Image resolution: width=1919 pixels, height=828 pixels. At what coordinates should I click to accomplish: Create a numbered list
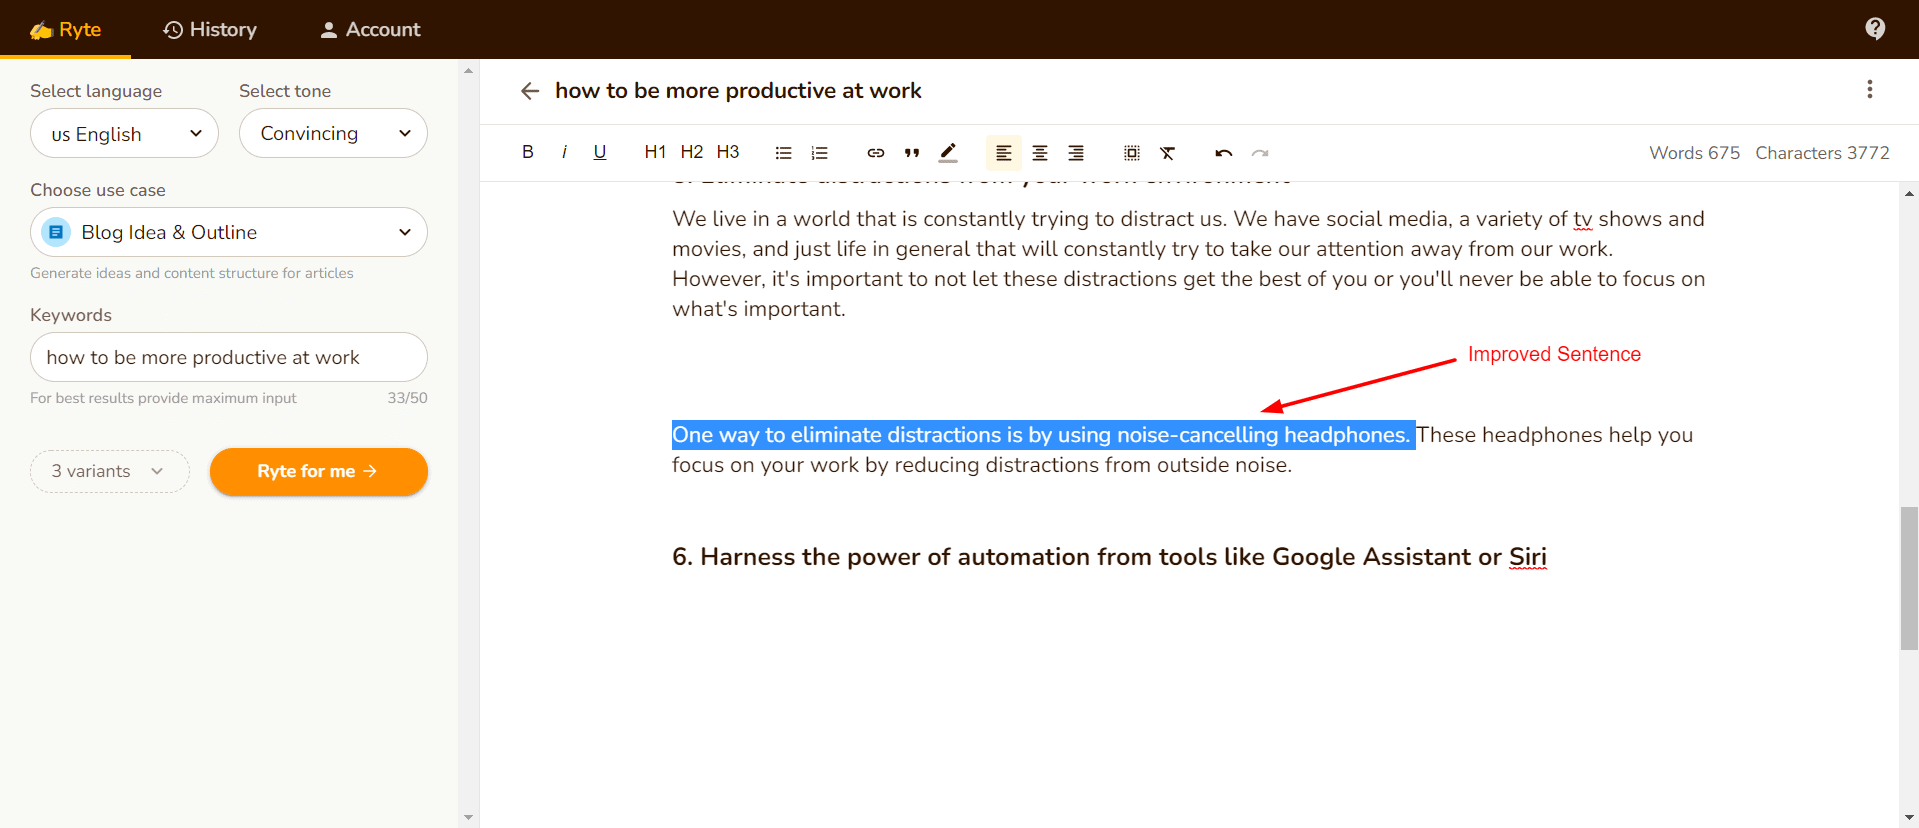[x=820, y=153]
